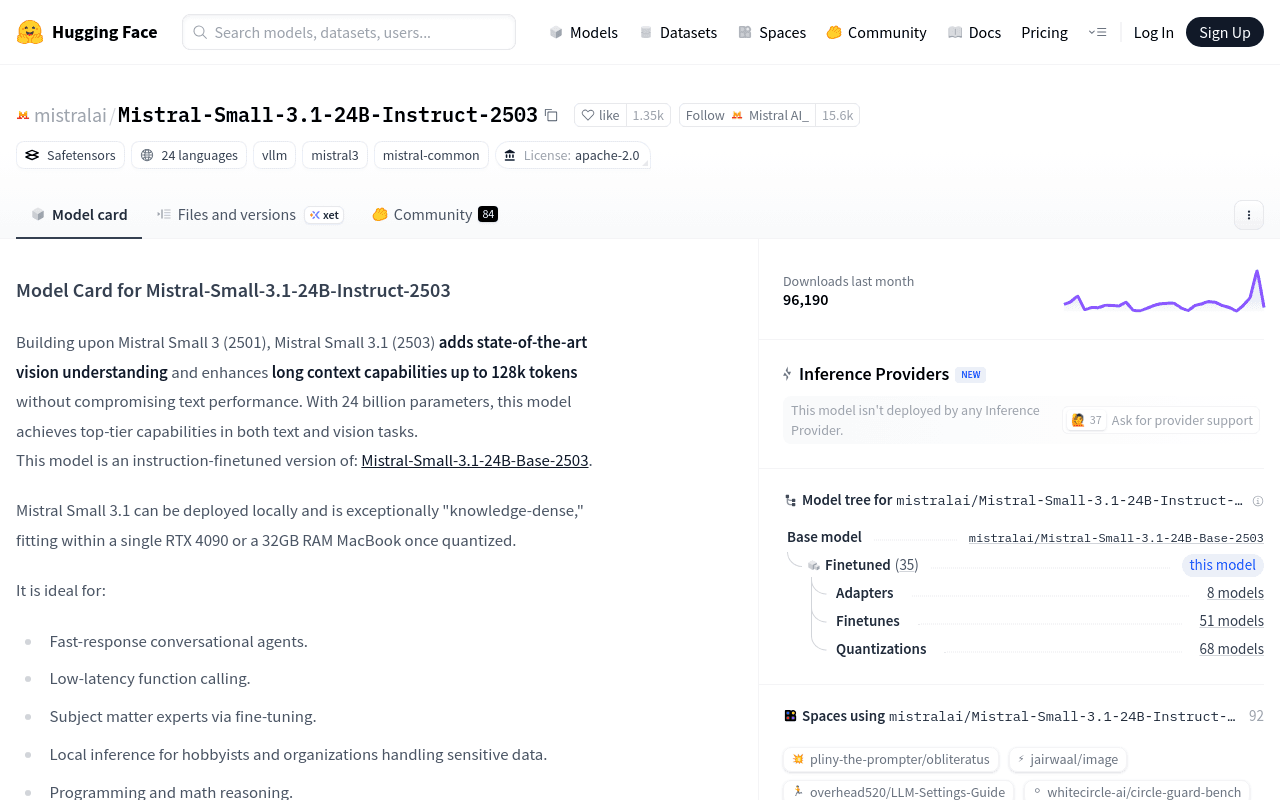The height and width of the screenshot is (800, 1280).
Task: Select the 24 languages globe tag
Action: pyautogui.click(x=189, y=155)
